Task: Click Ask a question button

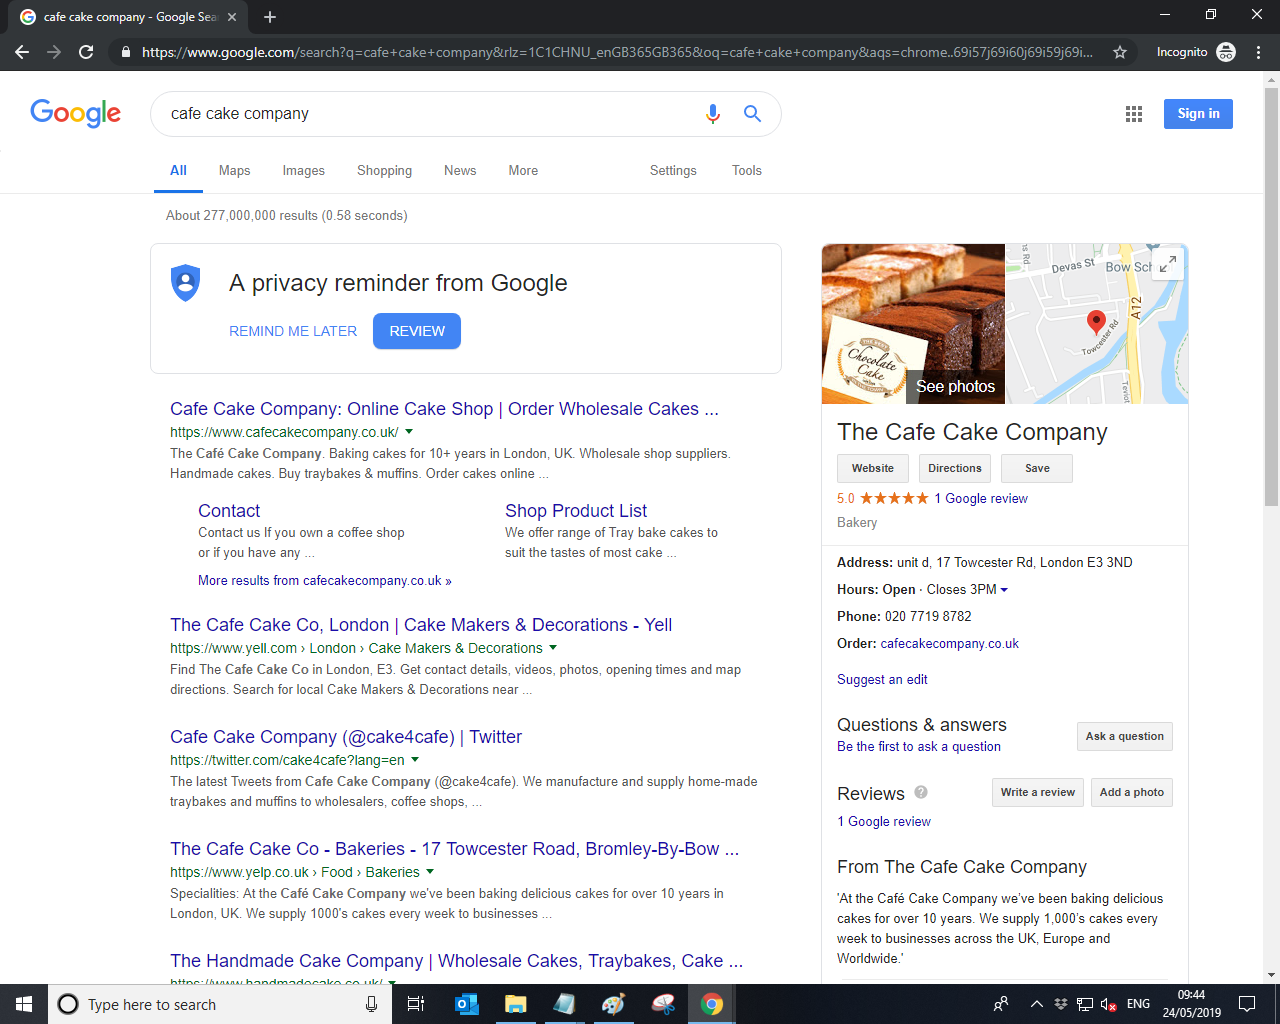Action: 1125,736
